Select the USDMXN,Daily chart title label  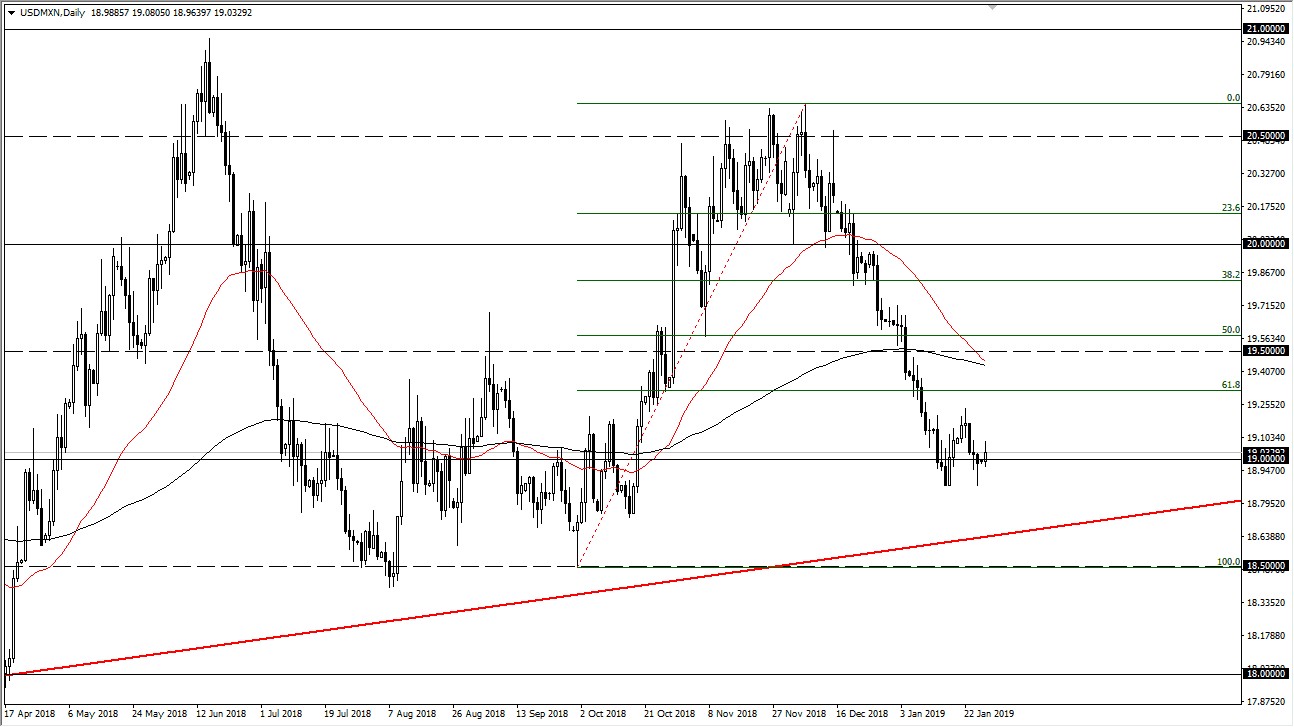[54, 13]
